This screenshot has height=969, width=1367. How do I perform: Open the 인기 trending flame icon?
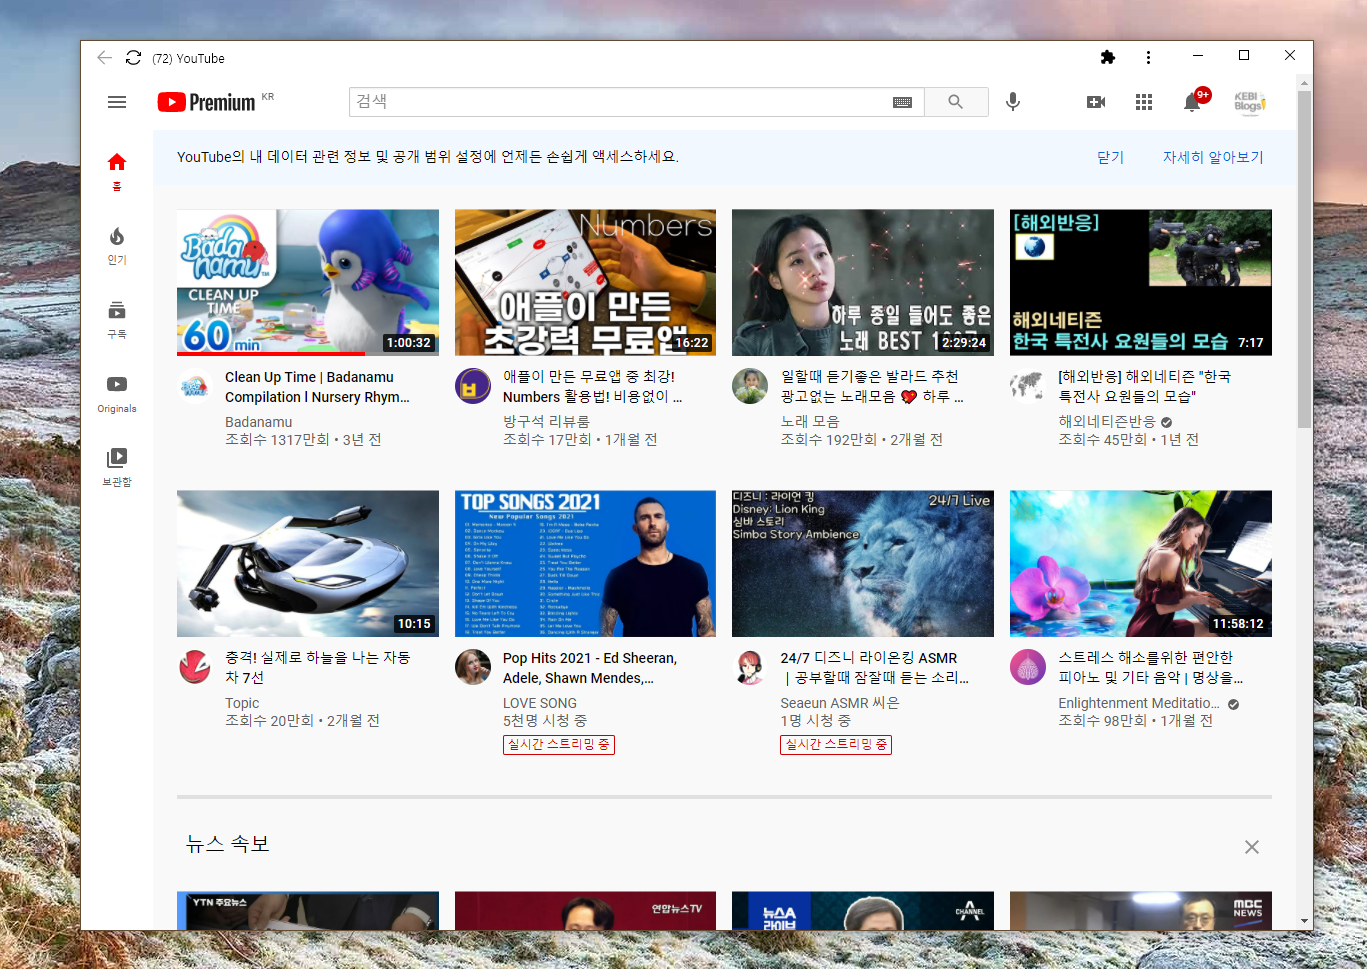tap(117, 240)
